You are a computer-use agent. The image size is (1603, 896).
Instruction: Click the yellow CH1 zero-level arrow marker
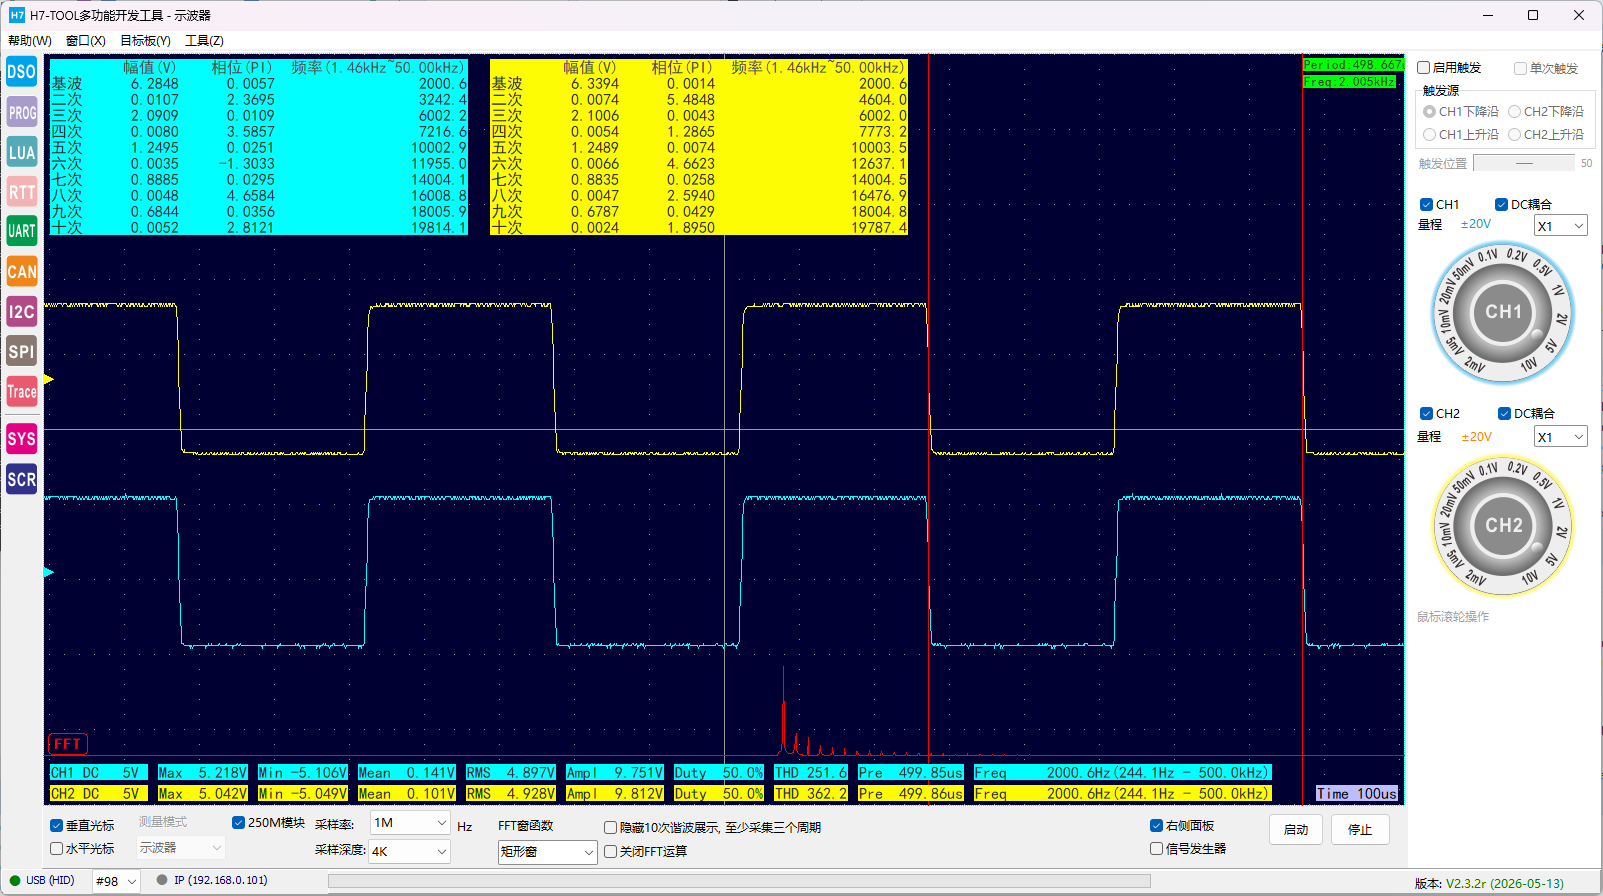pyautogui.click(x=49, y=379)
